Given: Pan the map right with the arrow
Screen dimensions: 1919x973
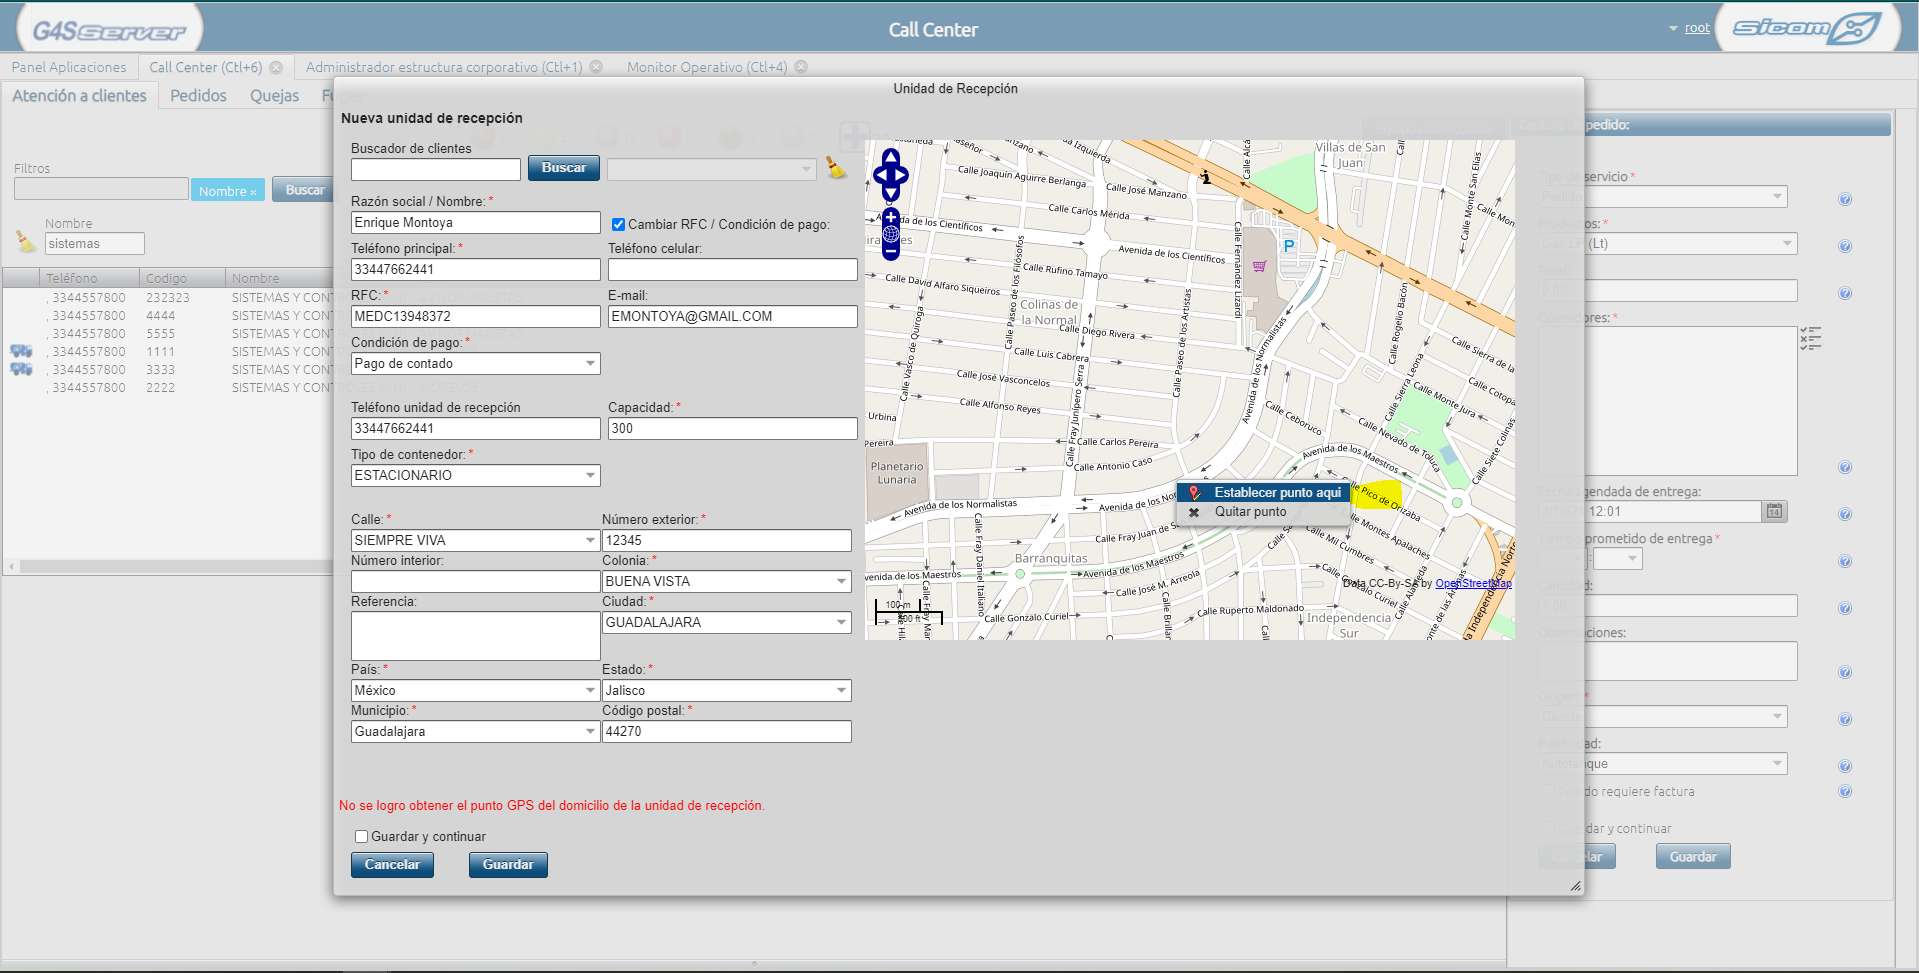Looking at the screenshot, I should click(901, 175).
